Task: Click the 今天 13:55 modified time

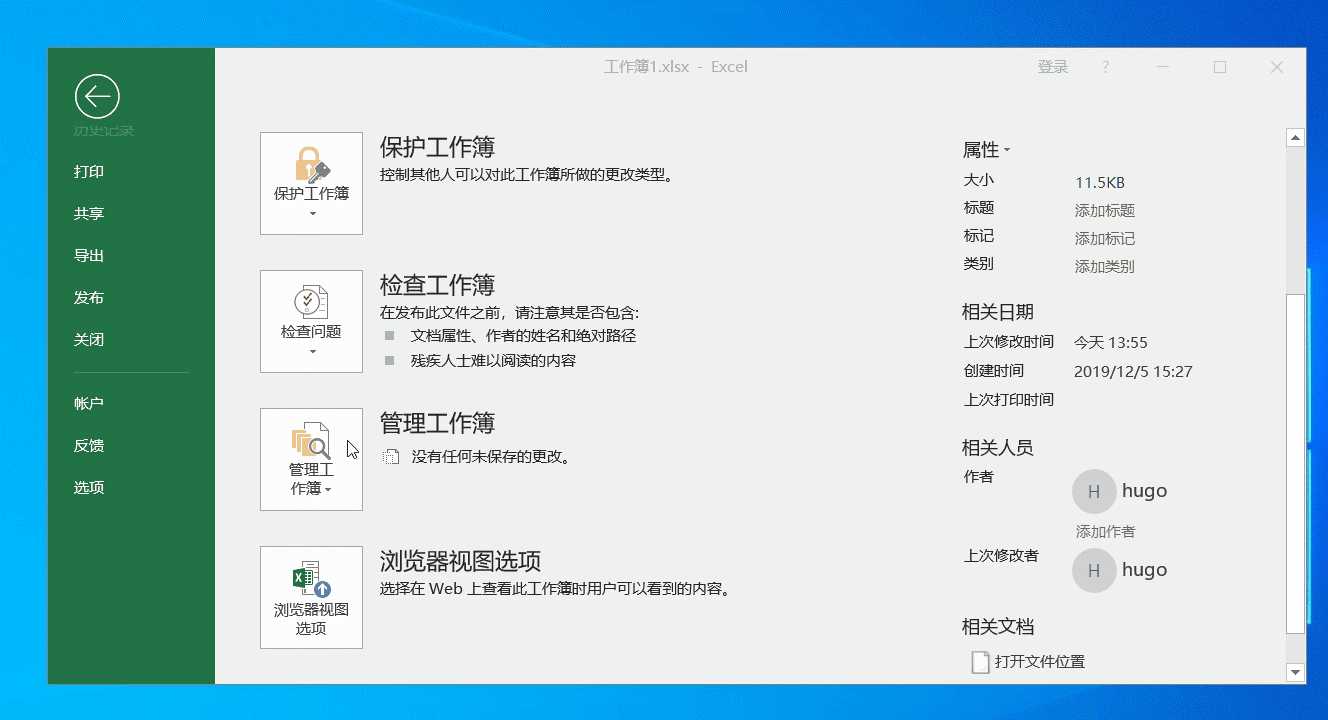Action: 1110,343
